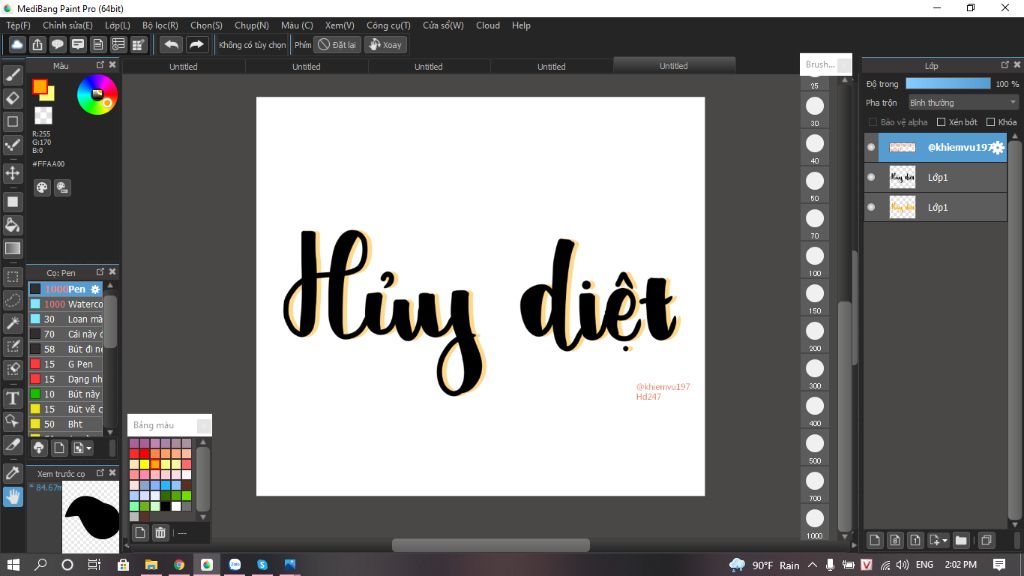This screenshot has width=1024, height=576.
Task: Select the Hand tool
Action: (12, 497)
